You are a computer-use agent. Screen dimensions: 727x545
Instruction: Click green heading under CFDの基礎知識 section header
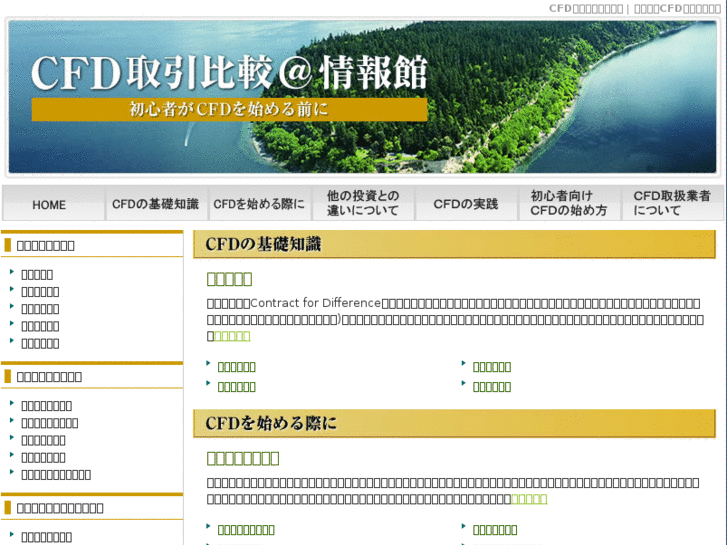pos(229,279)
